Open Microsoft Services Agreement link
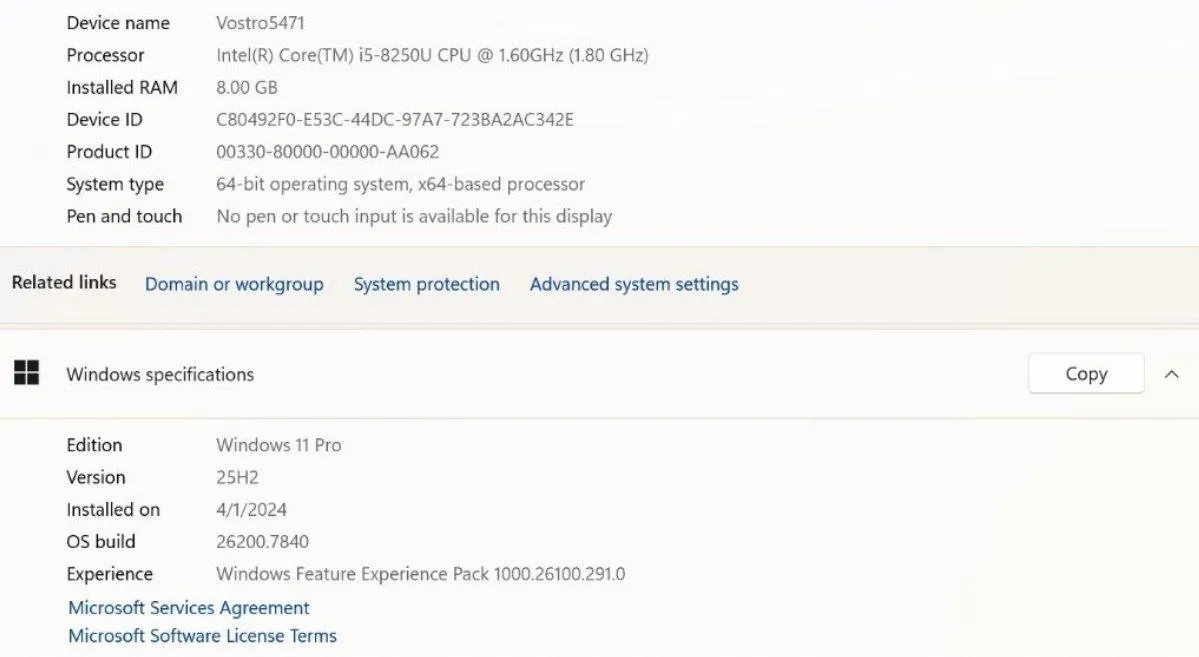The image size is (1199, 657). pyautogui.click(x=189, y=608)
